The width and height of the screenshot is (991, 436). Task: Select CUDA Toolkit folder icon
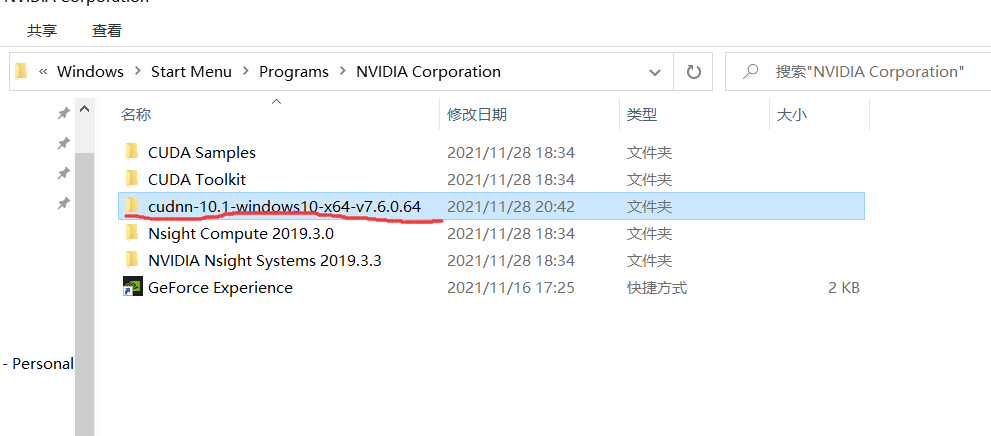coord(131,179)
